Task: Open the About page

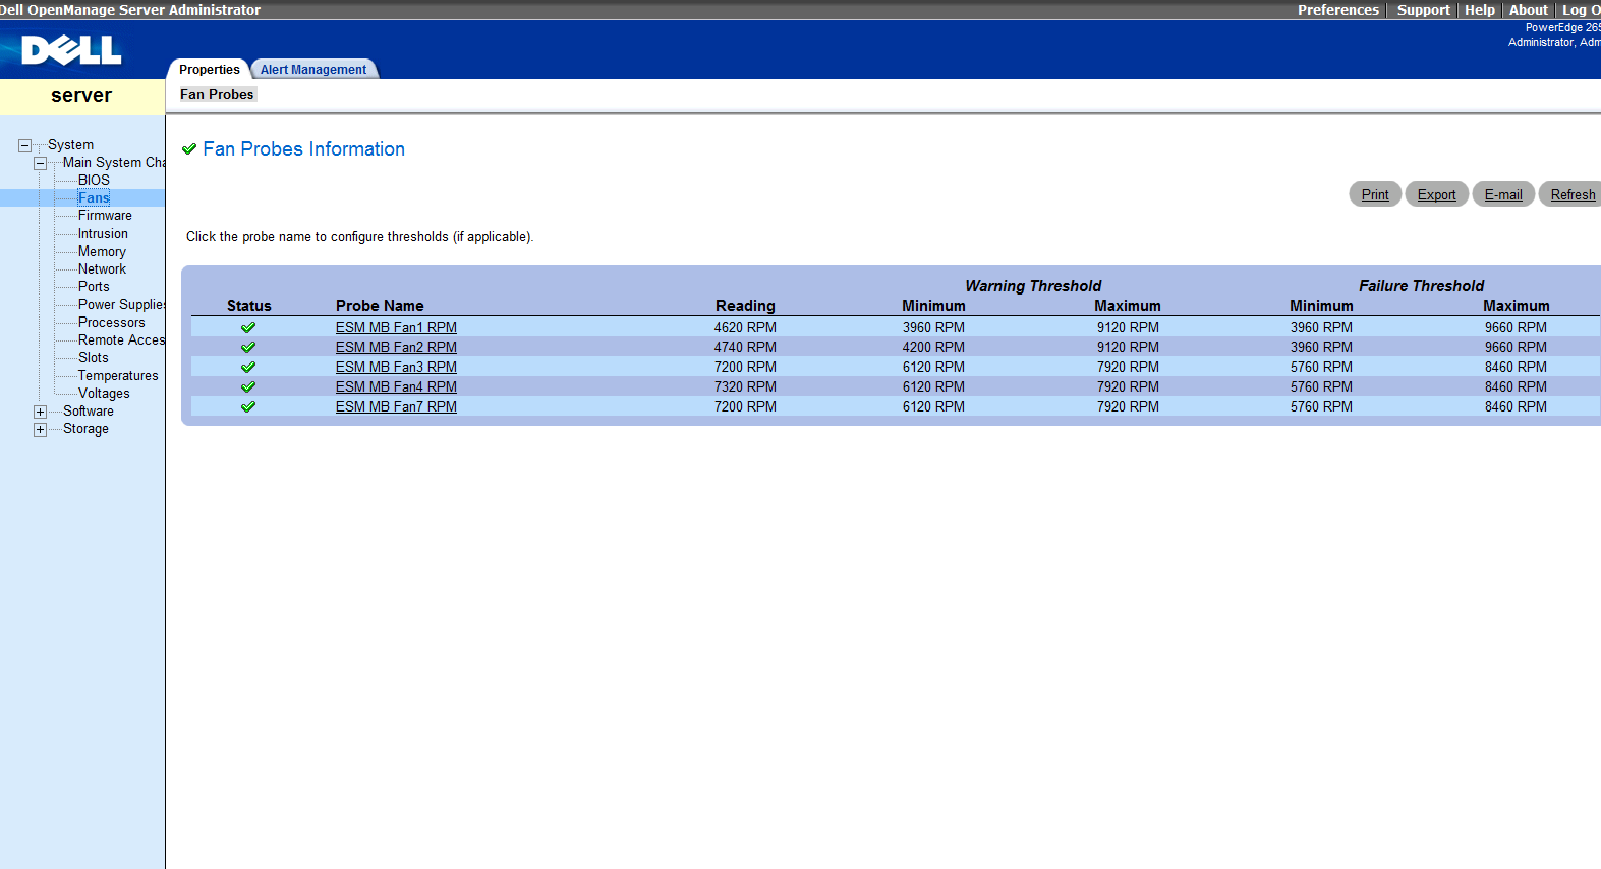Action: (1528, 10)
